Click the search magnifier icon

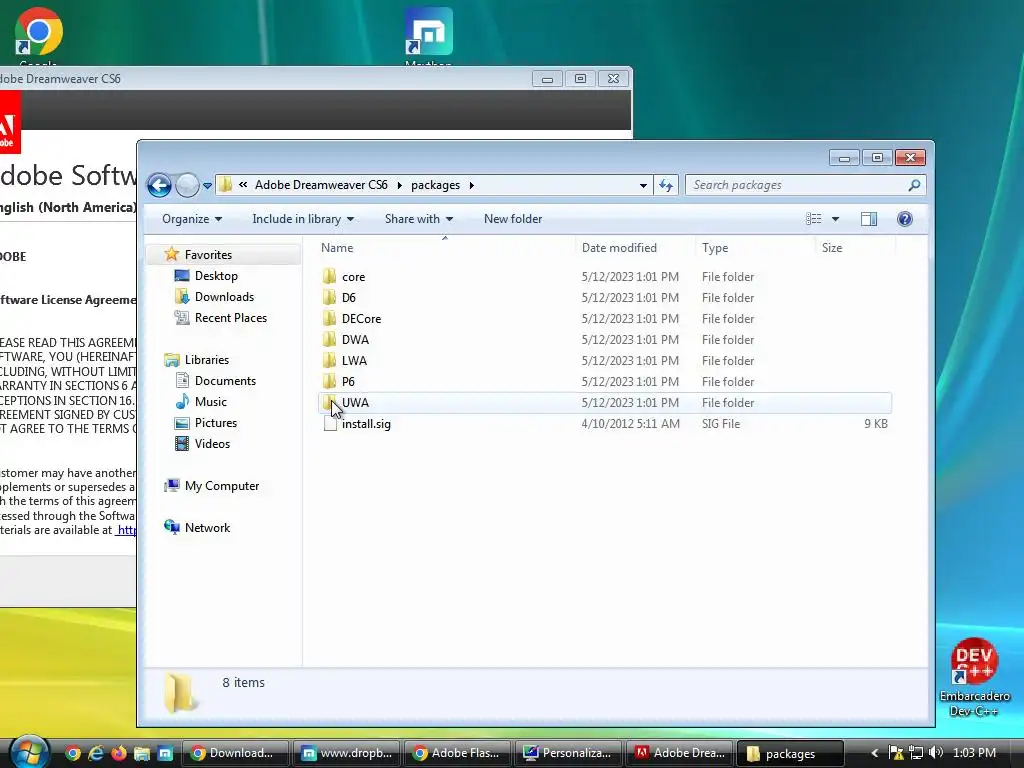[x=914, y=185]
